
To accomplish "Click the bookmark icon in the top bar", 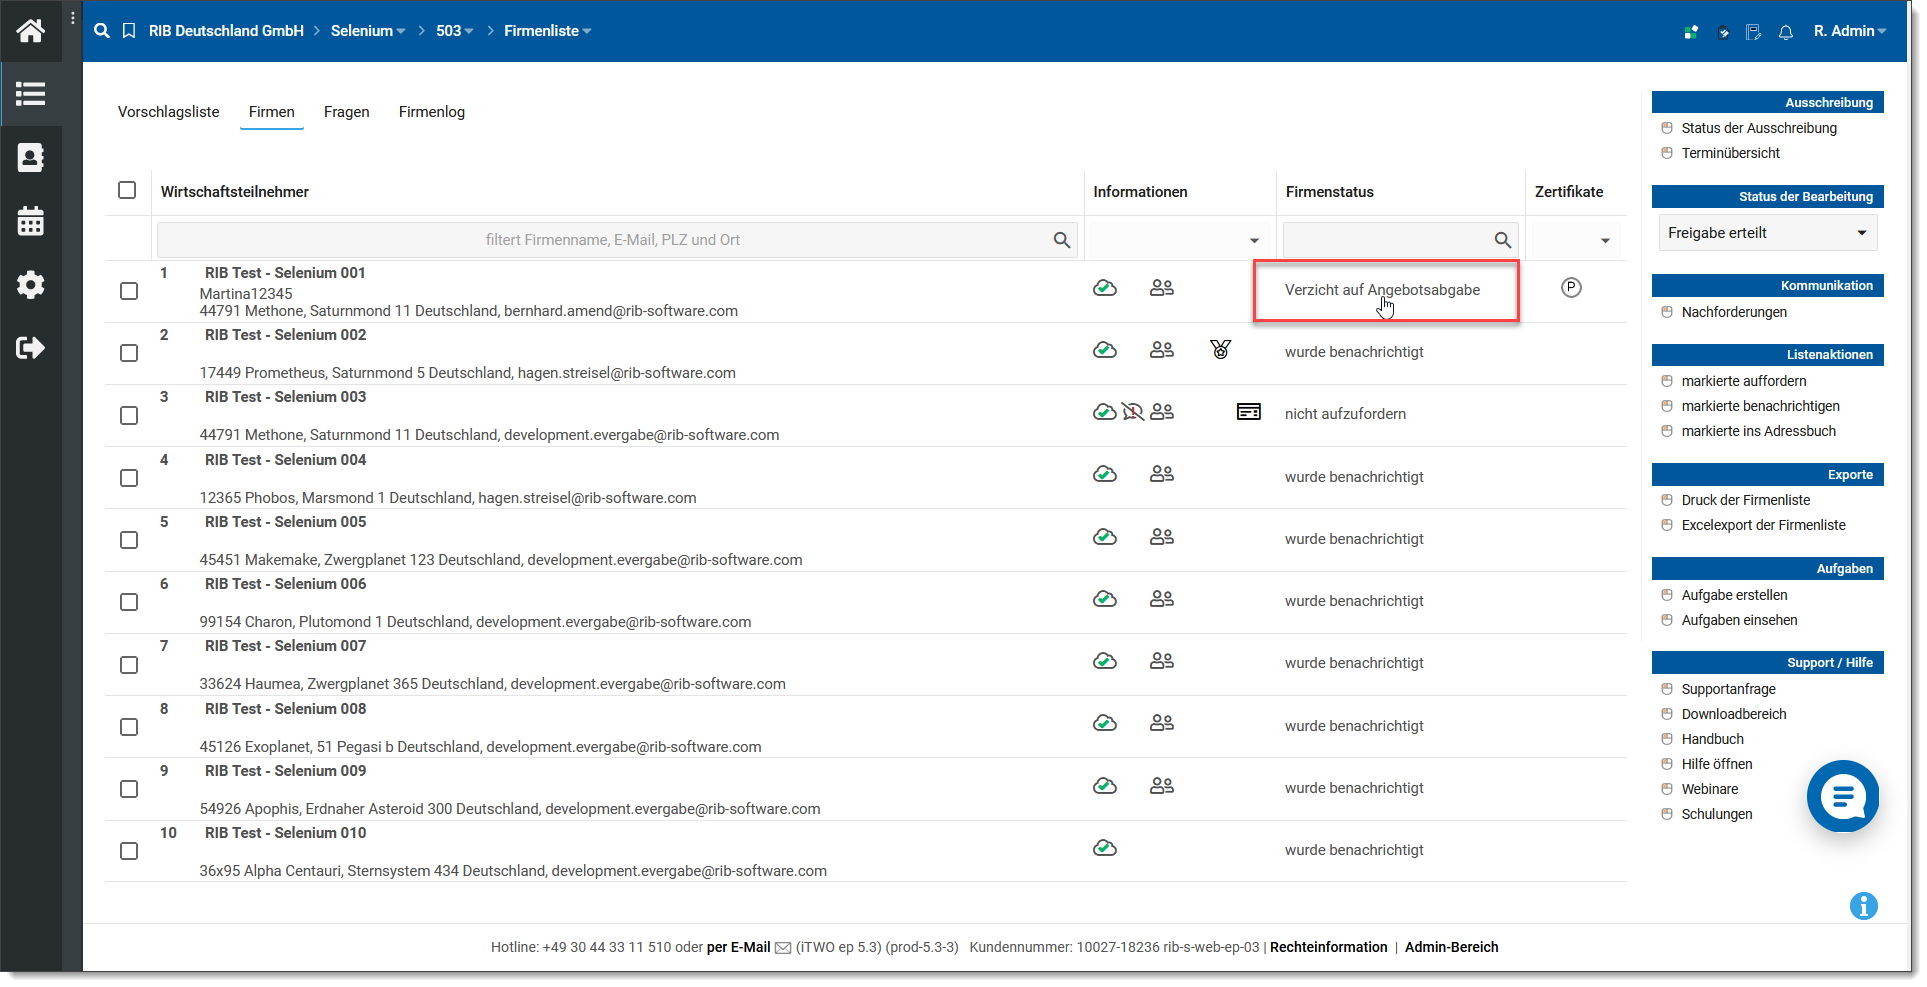I will coord(129,31).
